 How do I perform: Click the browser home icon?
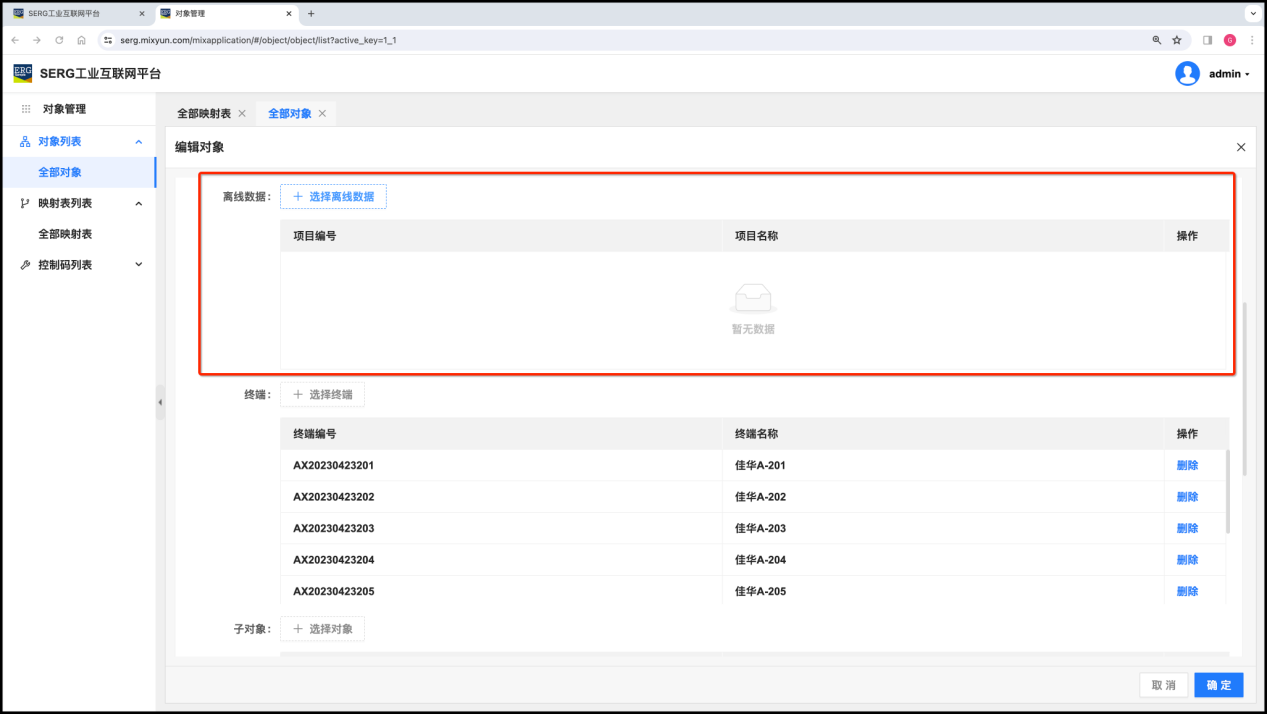81,40
